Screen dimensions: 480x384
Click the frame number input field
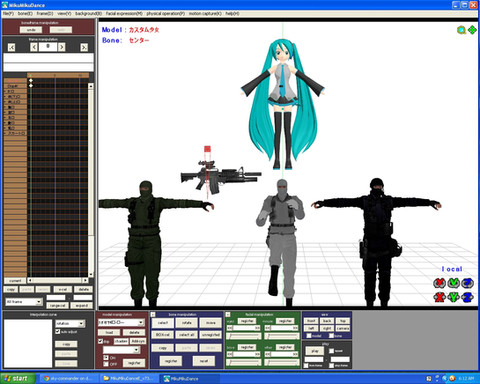pyautogui.click(x=48, y=47)
